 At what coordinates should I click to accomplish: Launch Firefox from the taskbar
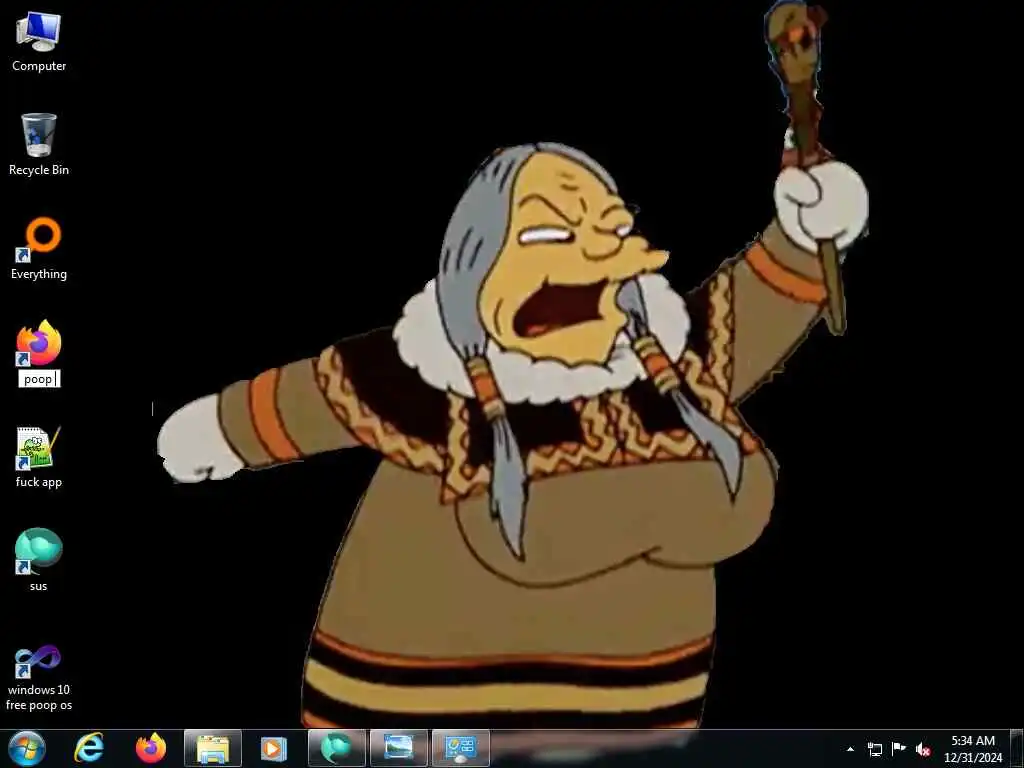(151, 748)
